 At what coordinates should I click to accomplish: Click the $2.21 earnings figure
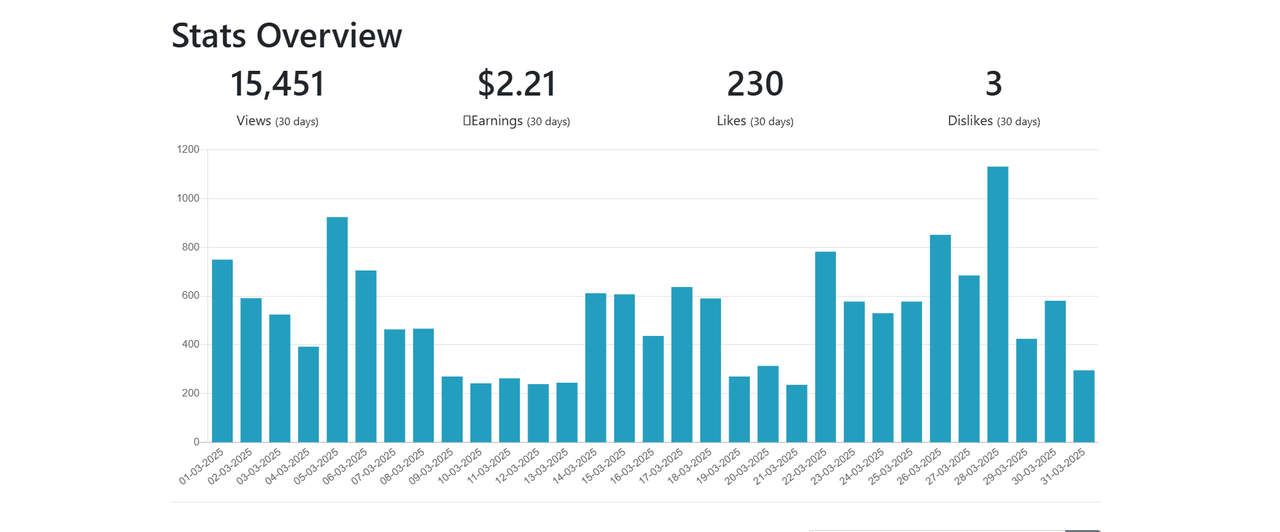[x=517, y=84]
